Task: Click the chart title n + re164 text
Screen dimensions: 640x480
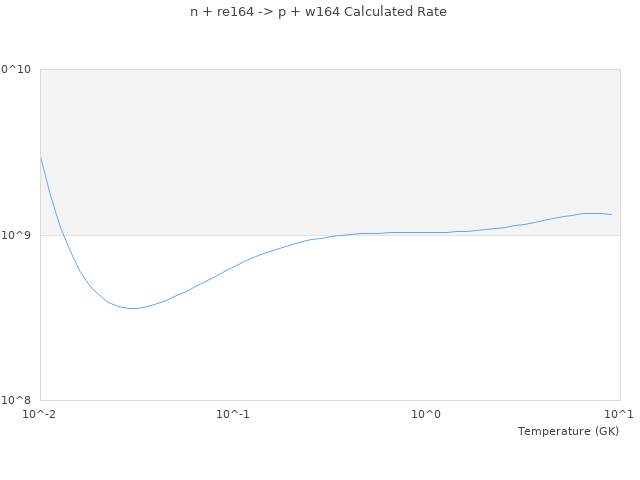Action: click(x=222, y=12)
